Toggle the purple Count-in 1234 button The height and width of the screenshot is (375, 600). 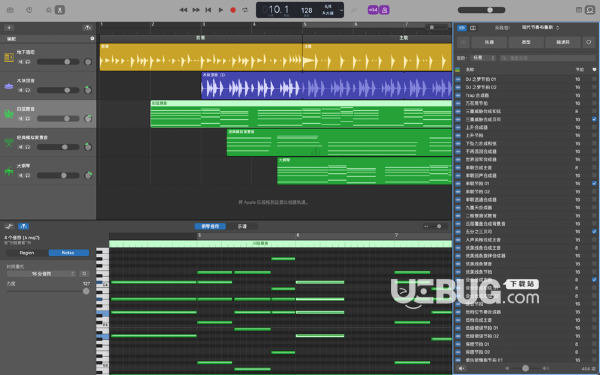pos(373,10)
